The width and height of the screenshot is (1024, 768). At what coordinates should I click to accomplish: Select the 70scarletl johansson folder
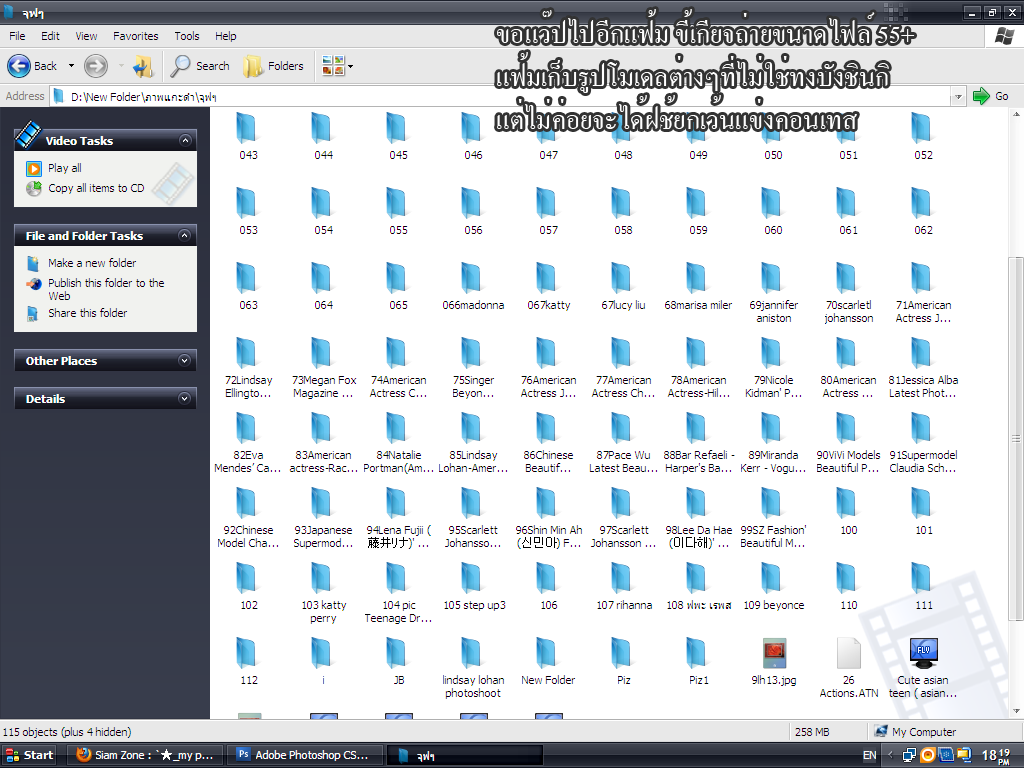[x=848, y=293]
